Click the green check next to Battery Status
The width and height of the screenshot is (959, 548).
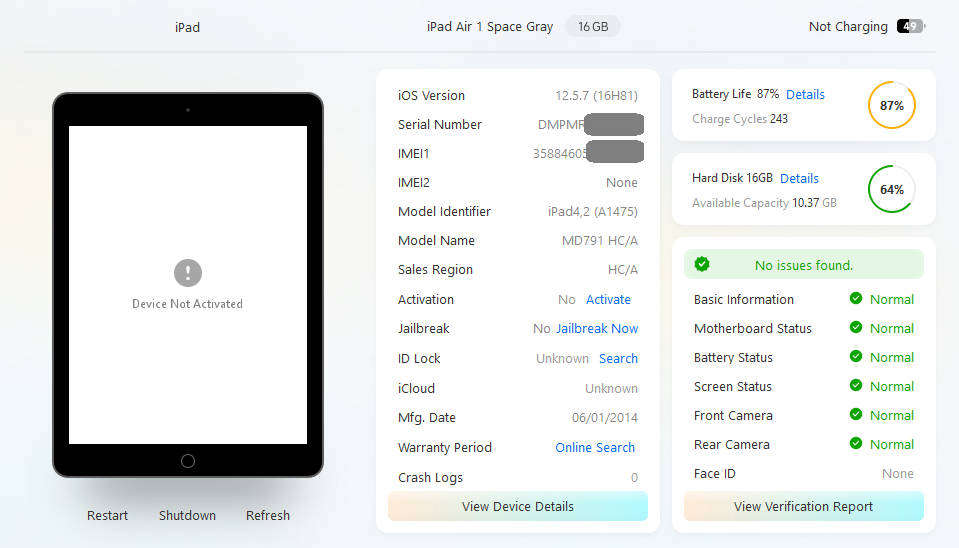(x=856, y=357)
